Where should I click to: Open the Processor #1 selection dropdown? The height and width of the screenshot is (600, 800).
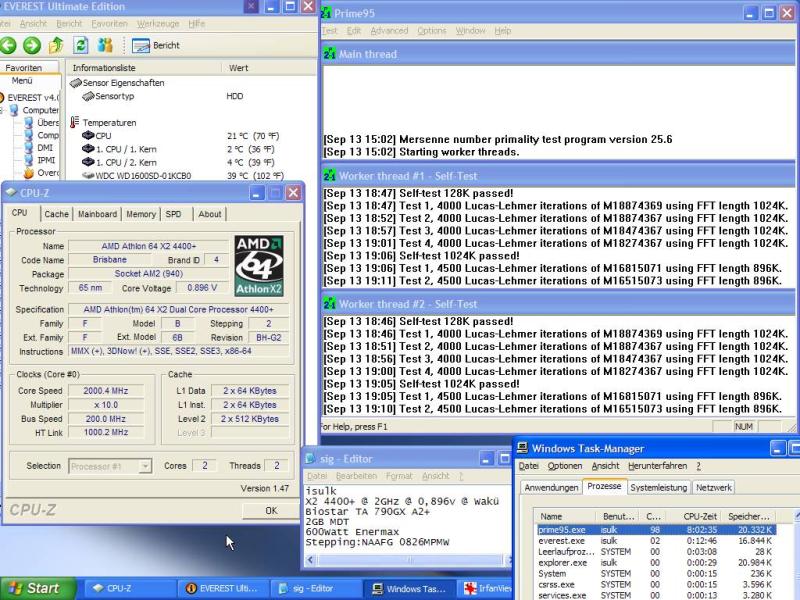coord(145,466)
